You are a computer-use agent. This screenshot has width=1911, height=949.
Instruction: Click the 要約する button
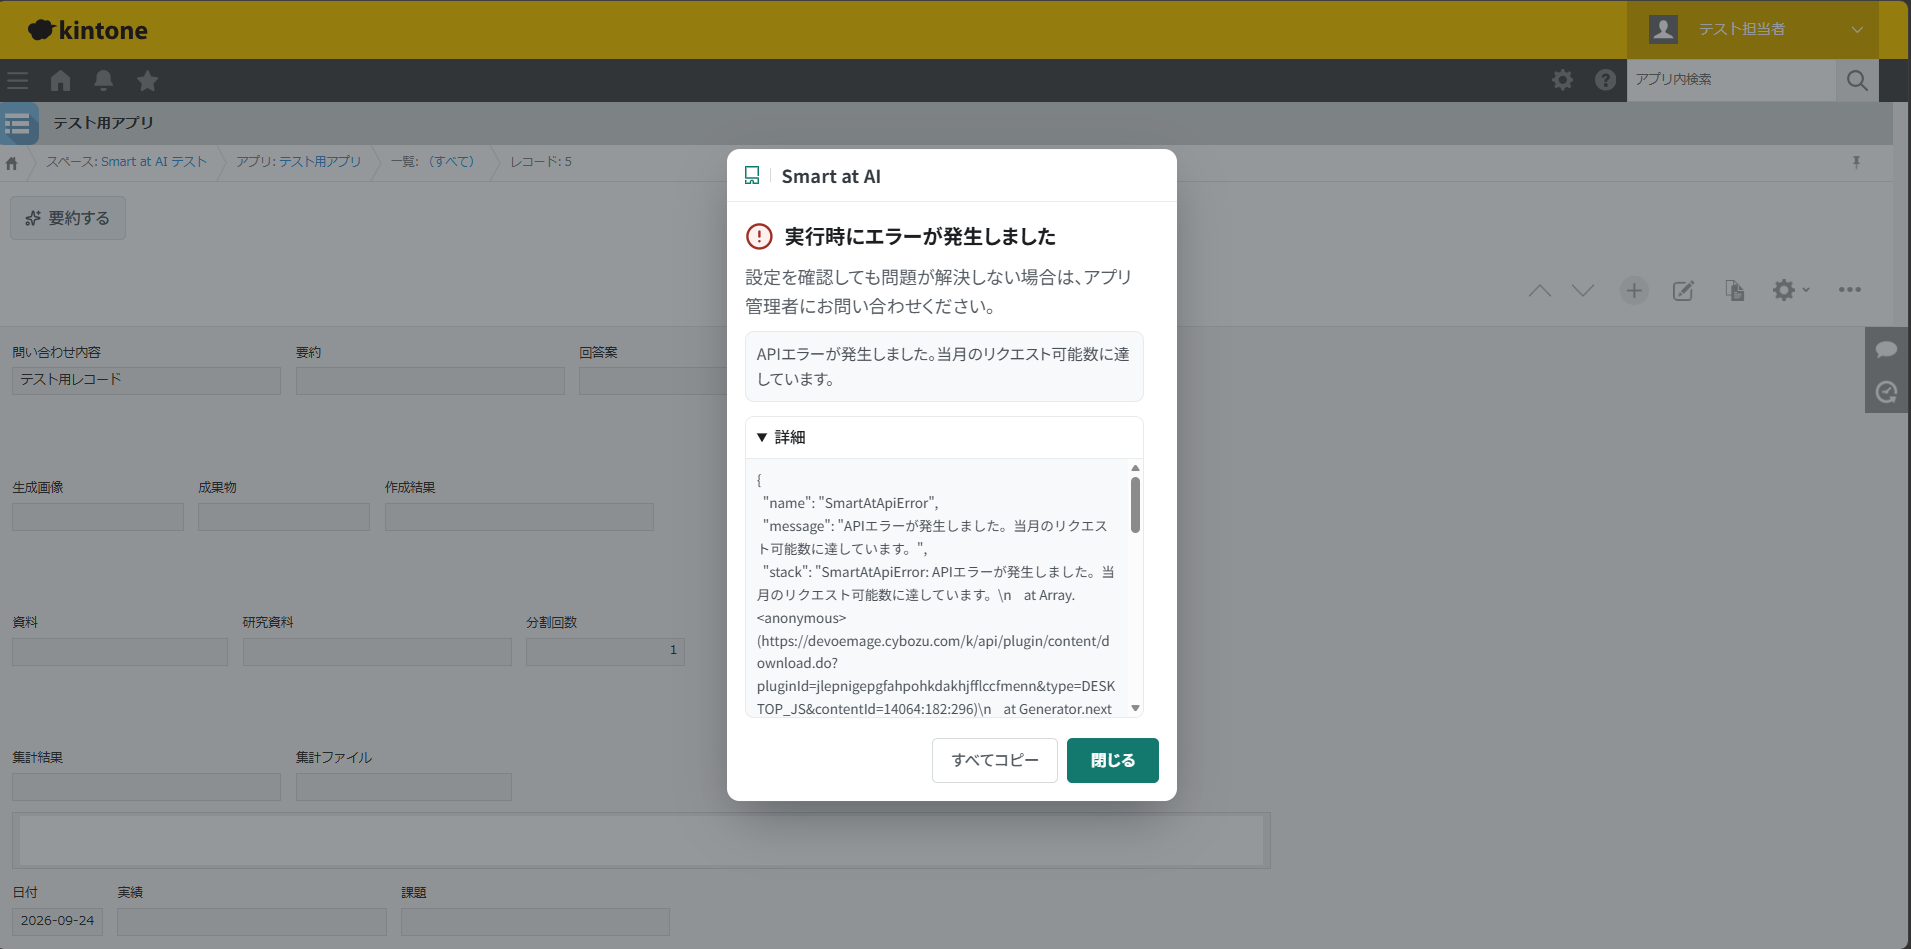coord(68,218)
